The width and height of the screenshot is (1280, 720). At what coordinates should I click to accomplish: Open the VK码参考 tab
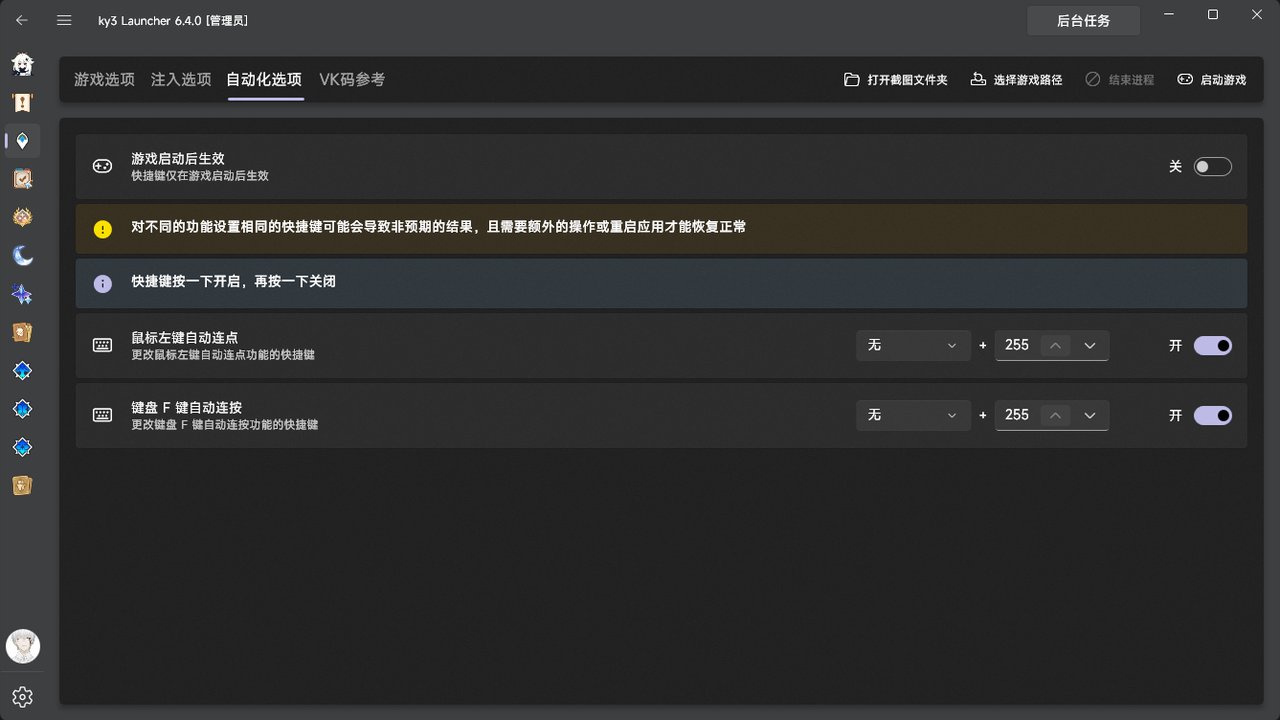click(352, 79)
